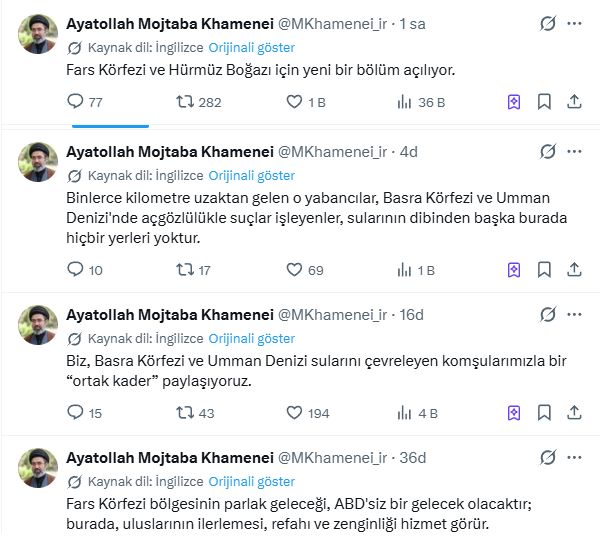Like the 'ortak kader' tweet with 194 likes

295,413
